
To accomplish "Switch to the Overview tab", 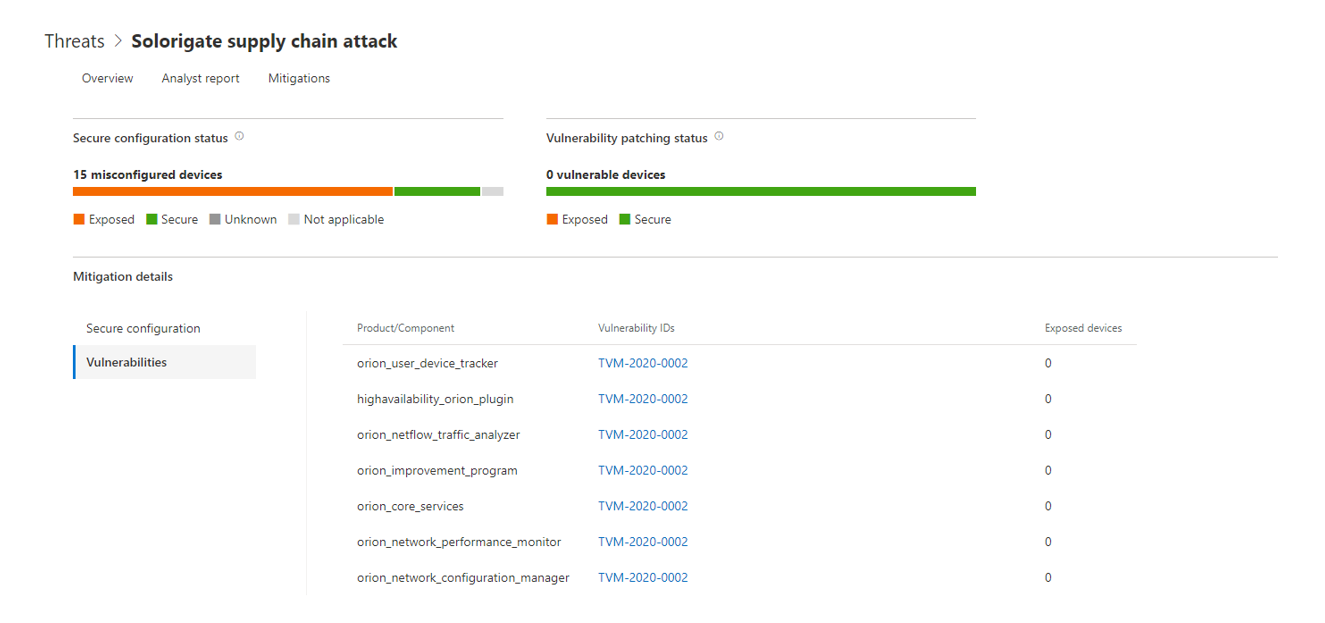I will [x=107, y=78].
